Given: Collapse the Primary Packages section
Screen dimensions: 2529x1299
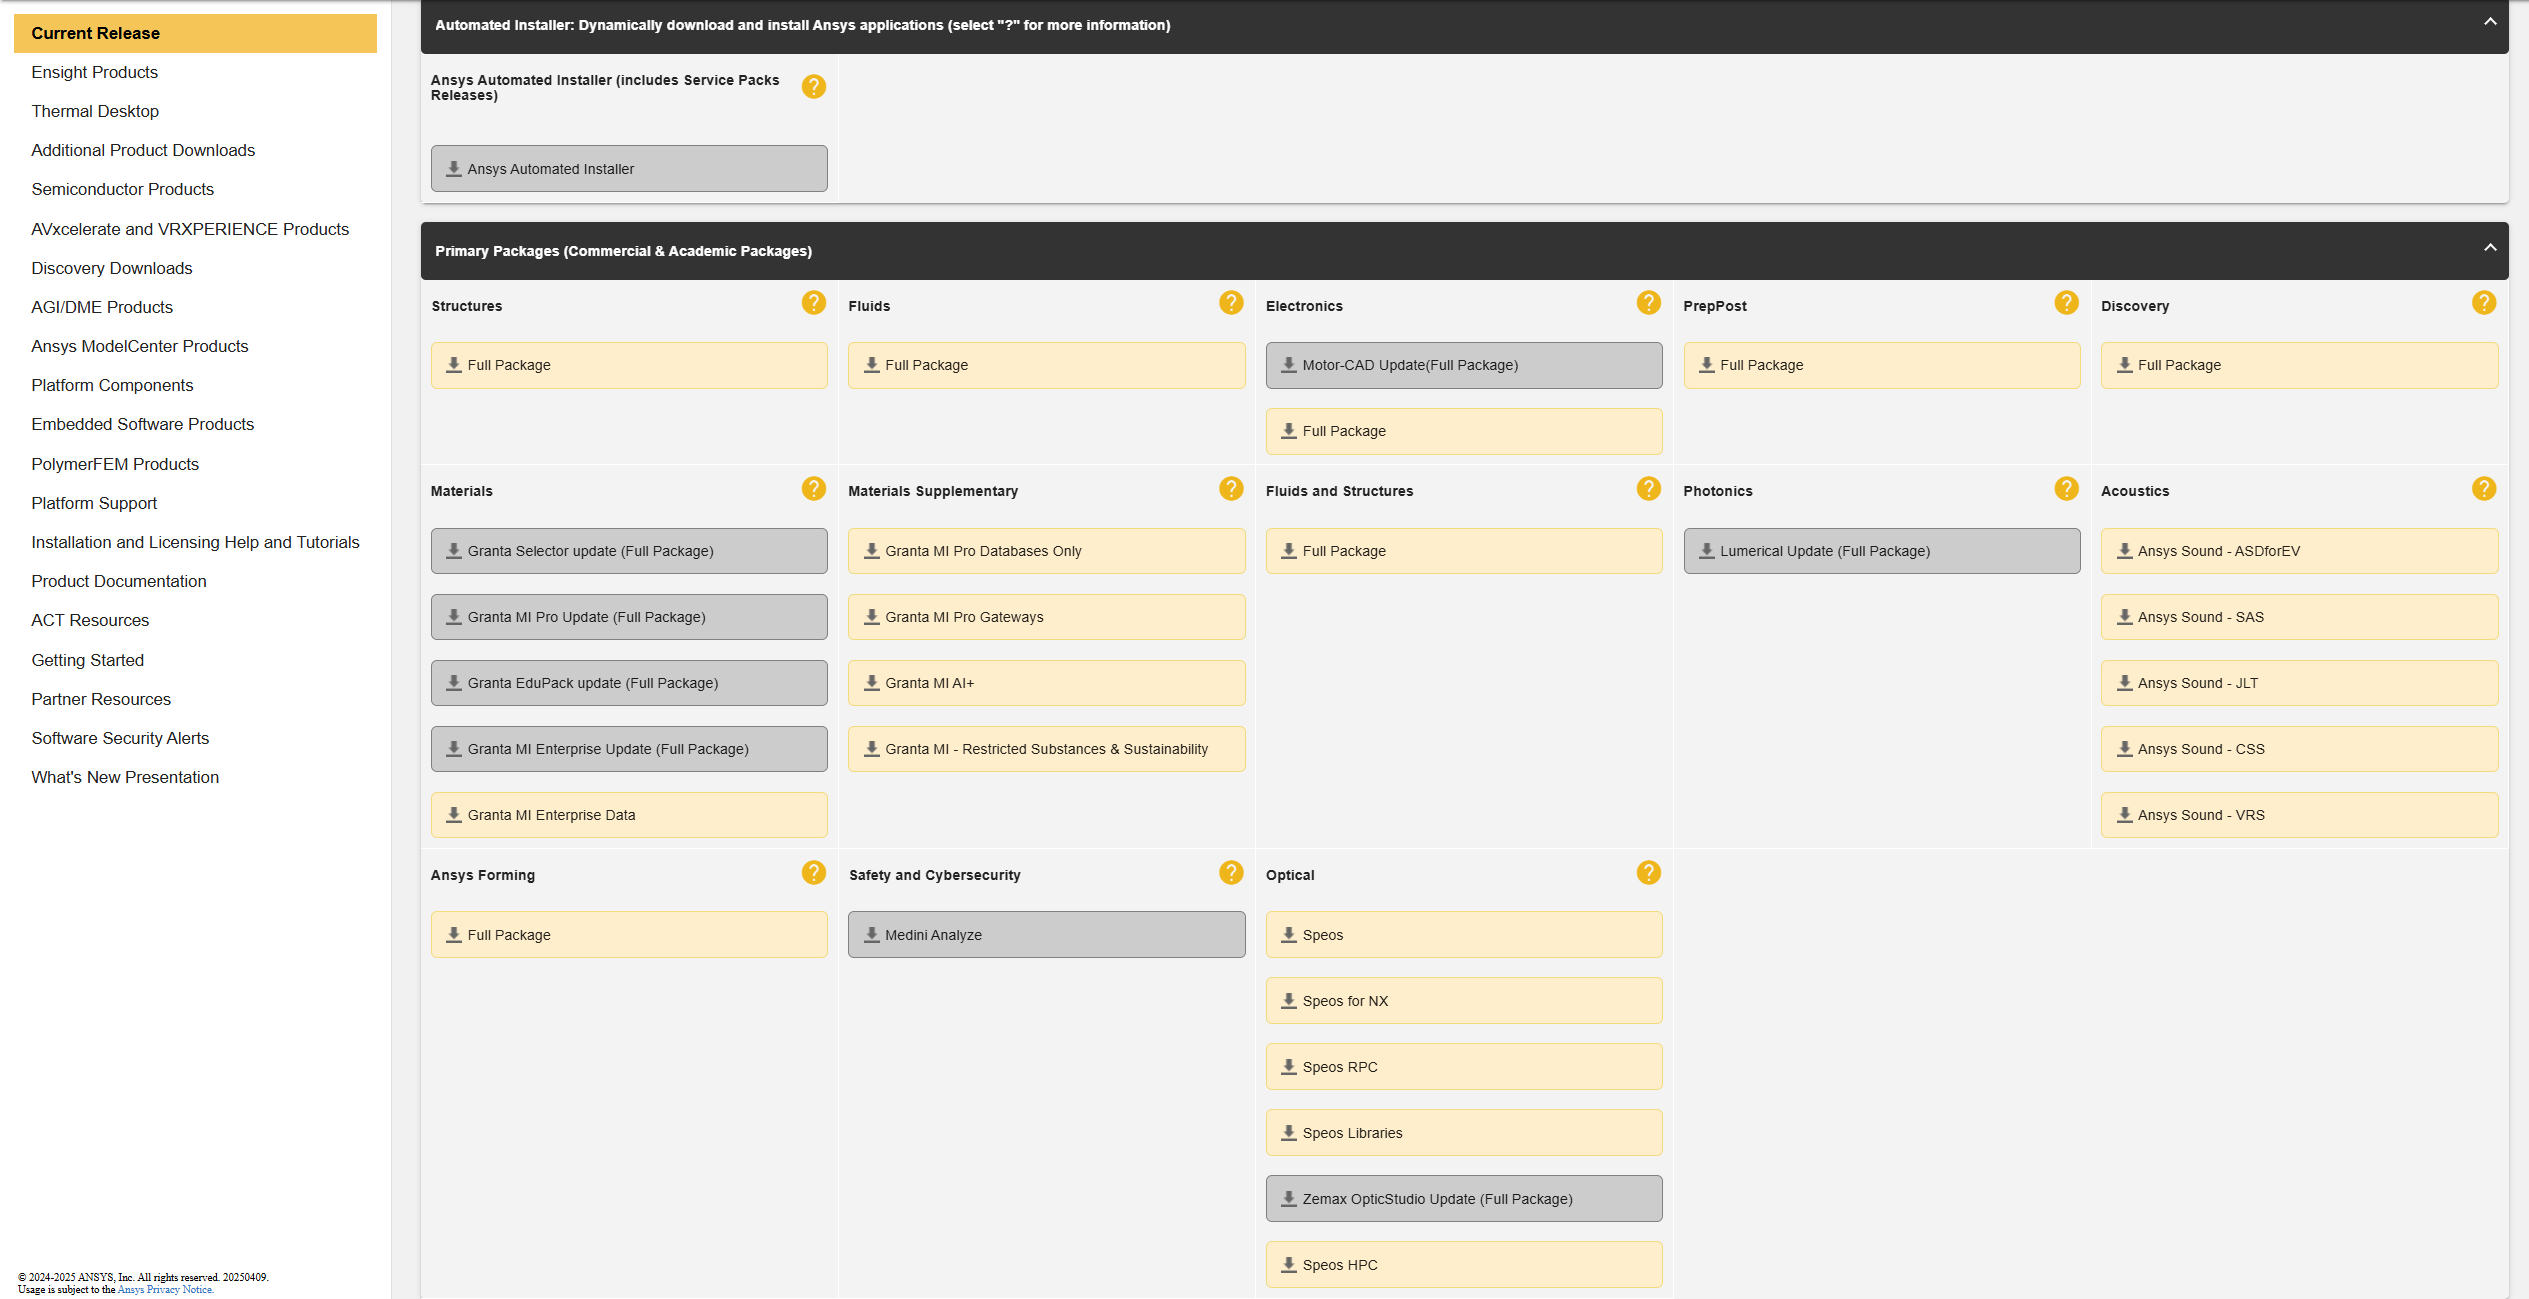Looking at the screenshot, I should point(2489,248).
